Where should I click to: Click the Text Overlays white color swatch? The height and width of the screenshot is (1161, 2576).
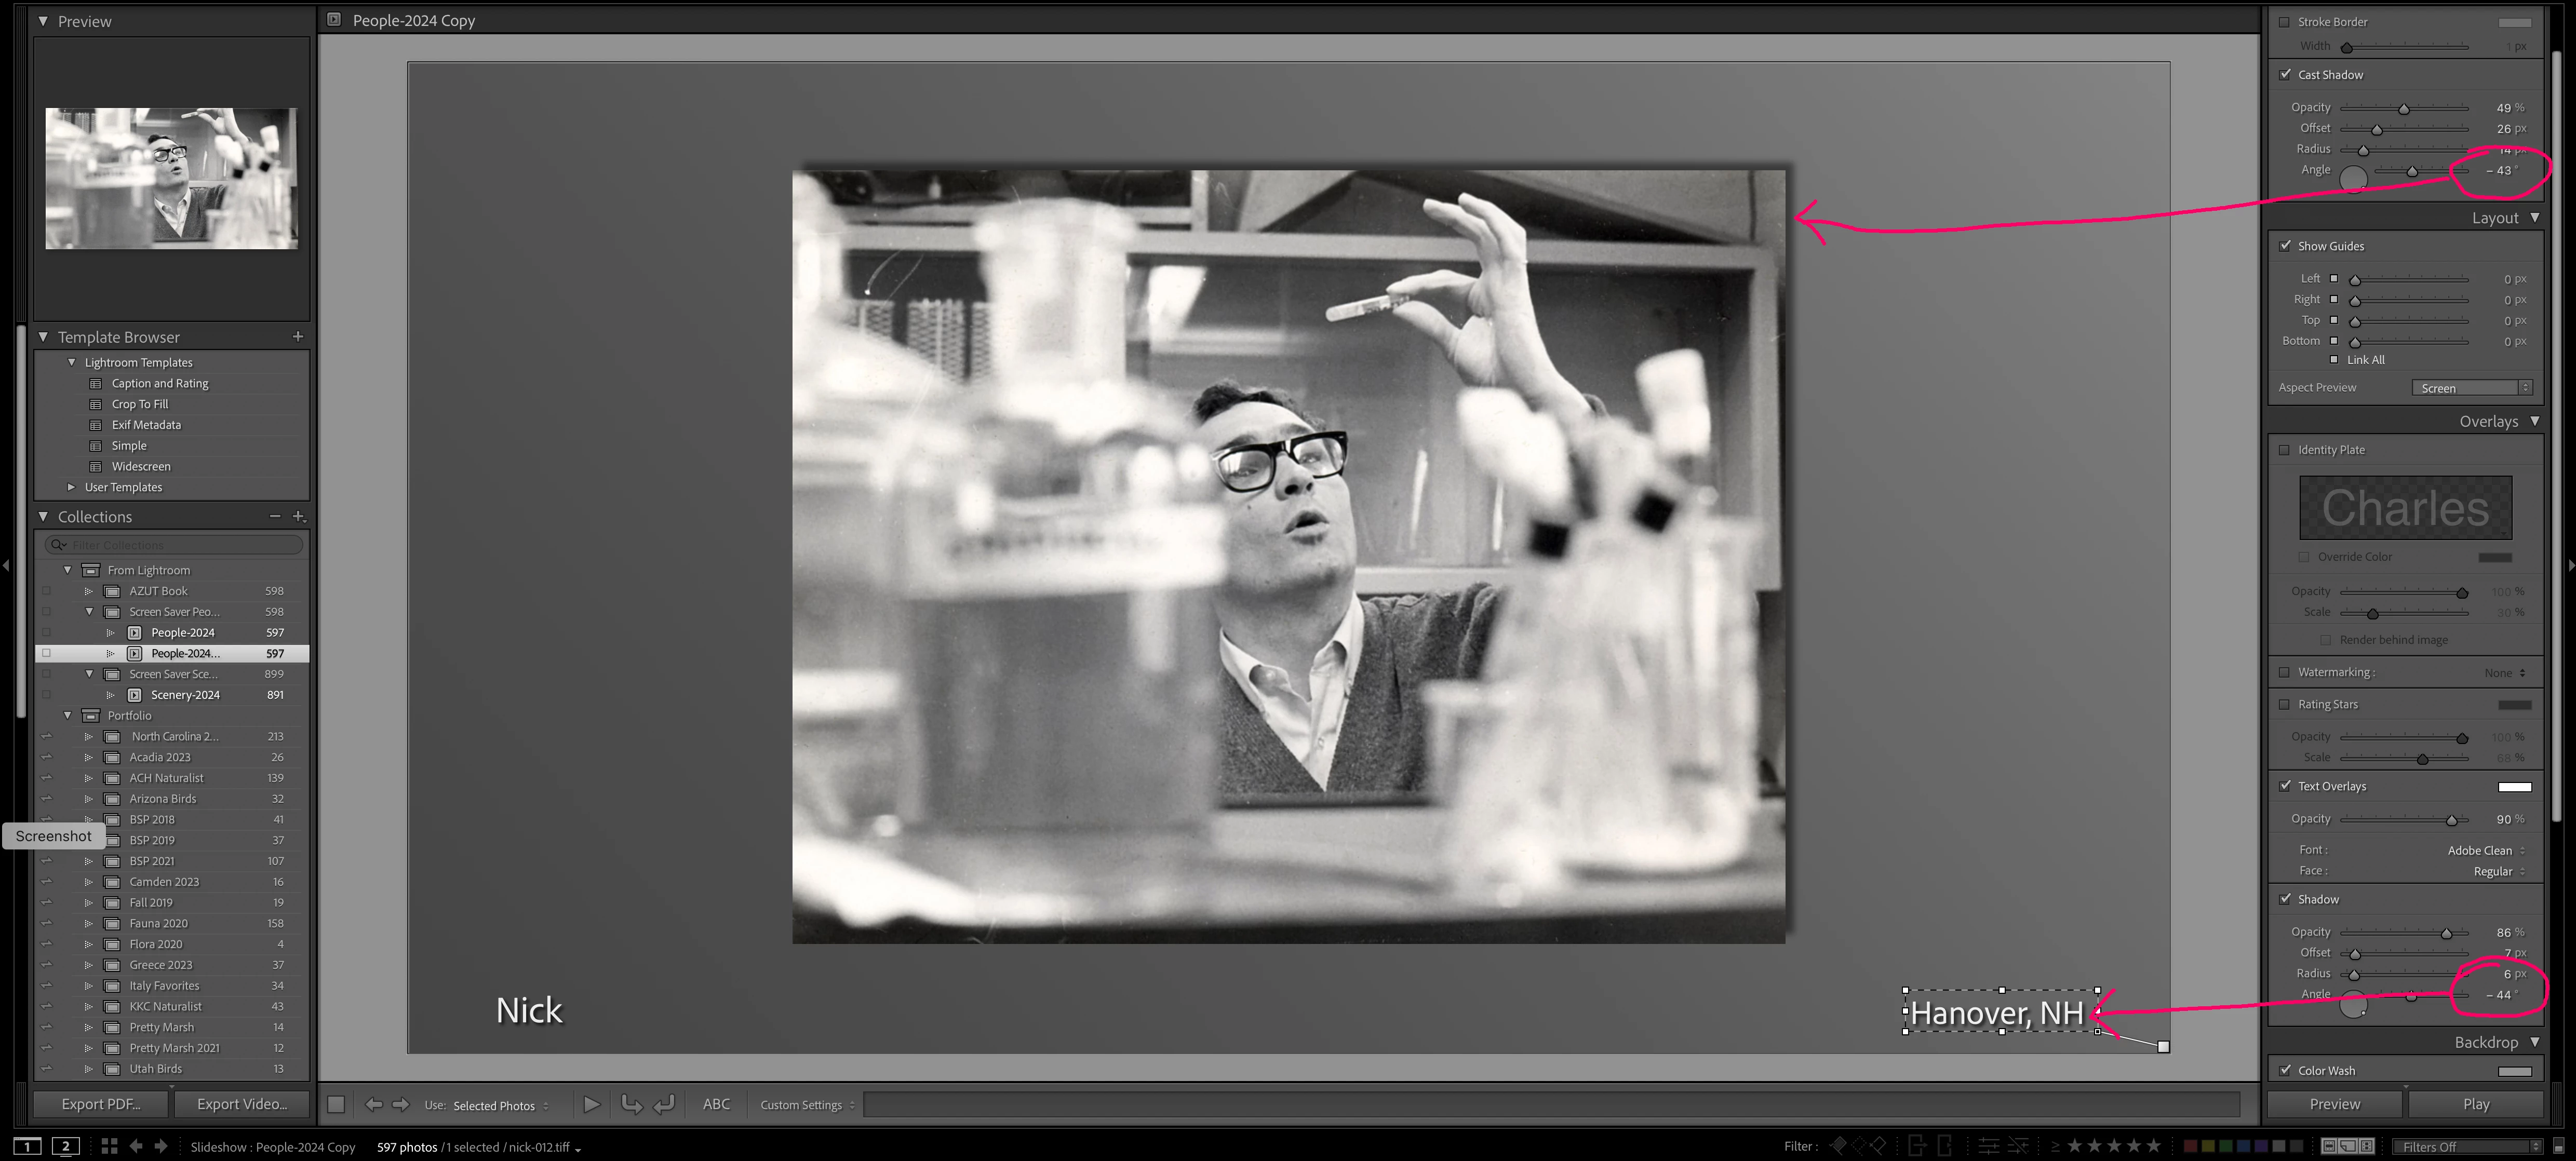[x=2514, y=787]
